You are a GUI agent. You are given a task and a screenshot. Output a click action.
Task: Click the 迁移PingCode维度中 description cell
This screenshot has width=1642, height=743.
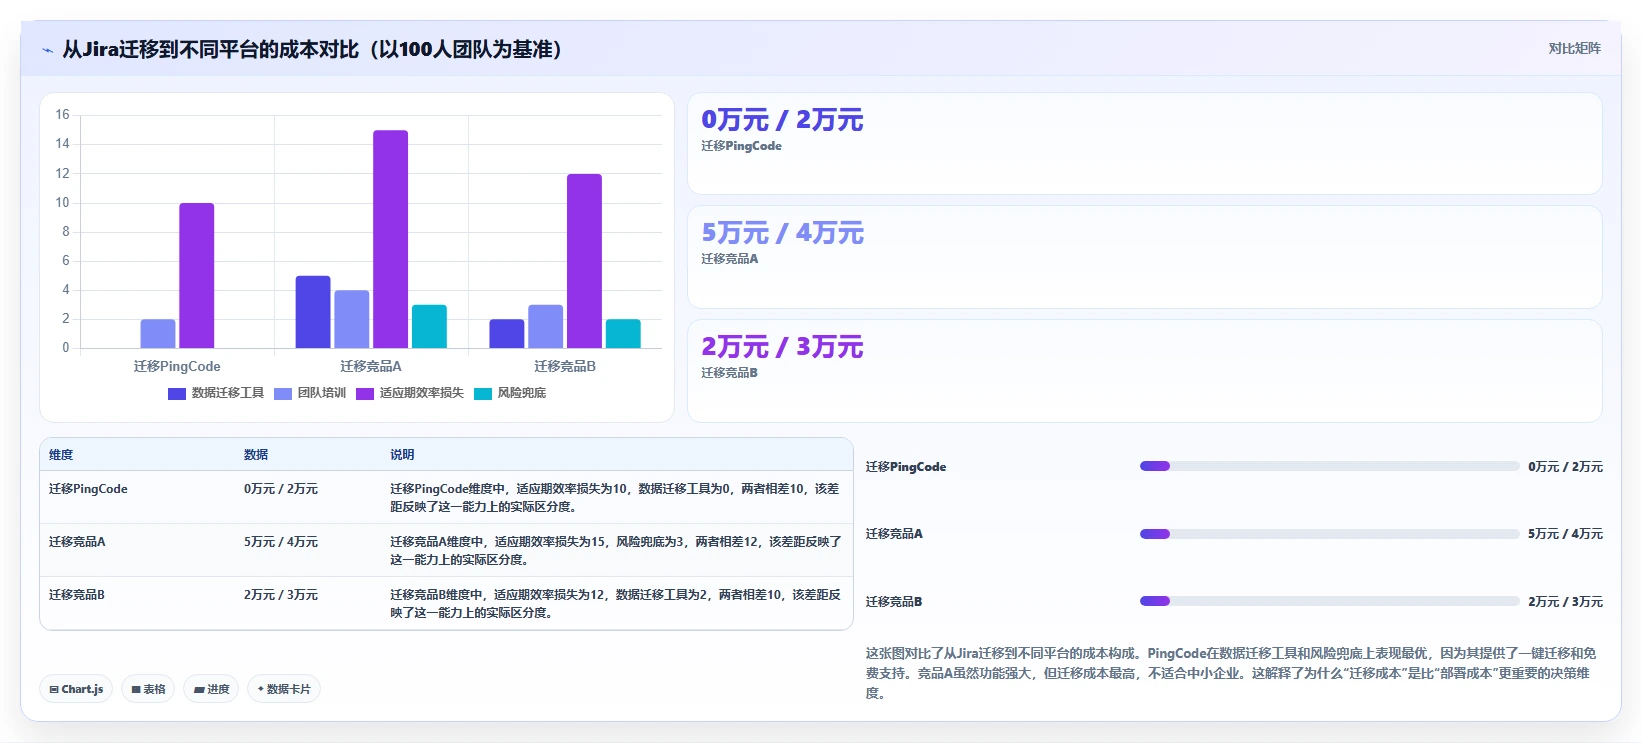click(x=615, y=498)
